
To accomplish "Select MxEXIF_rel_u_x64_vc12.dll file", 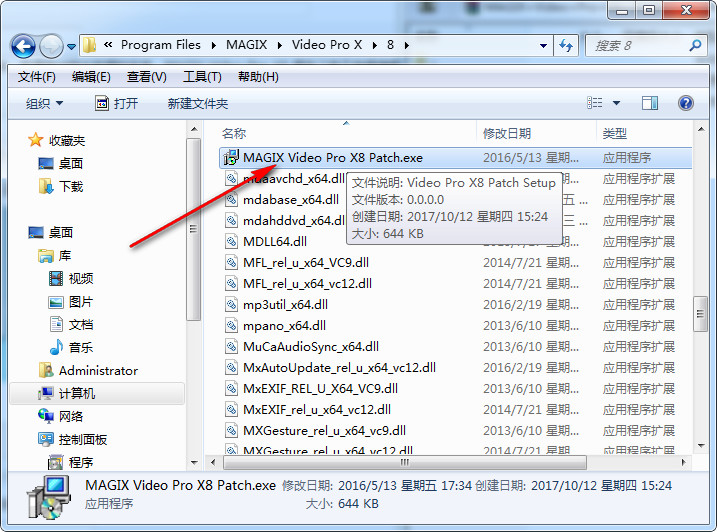I will pyautogui.click(x=317, y=409).
